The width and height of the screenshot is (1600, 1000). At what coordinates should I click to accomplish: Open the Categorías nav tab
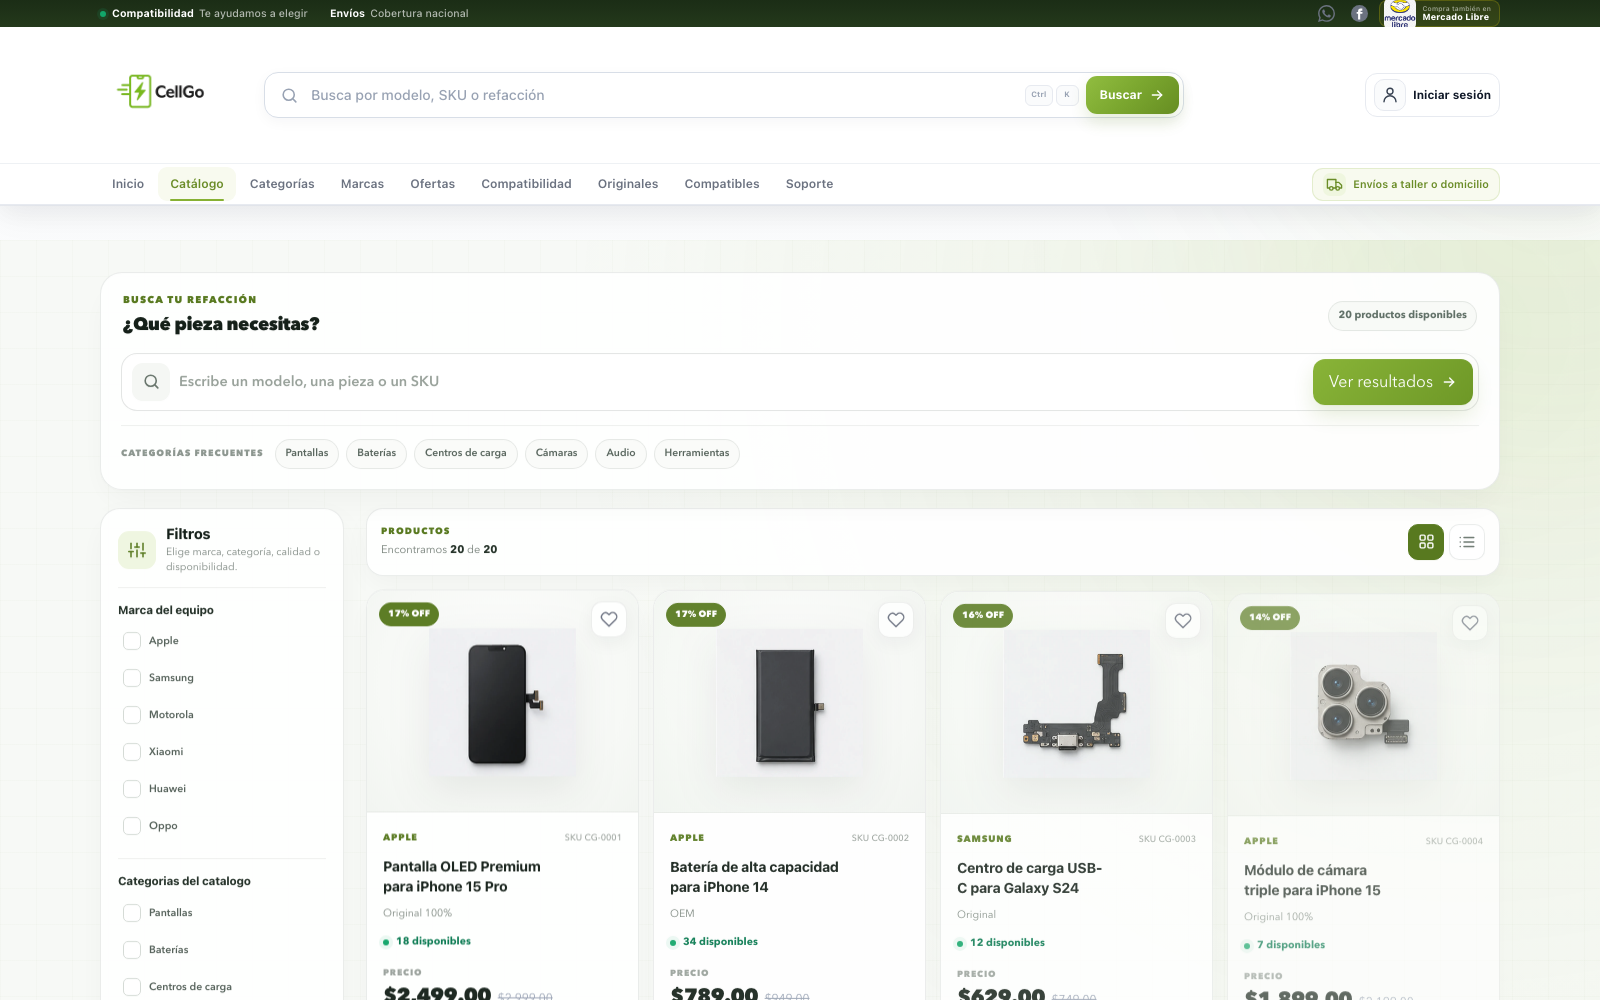pos(282,184)
